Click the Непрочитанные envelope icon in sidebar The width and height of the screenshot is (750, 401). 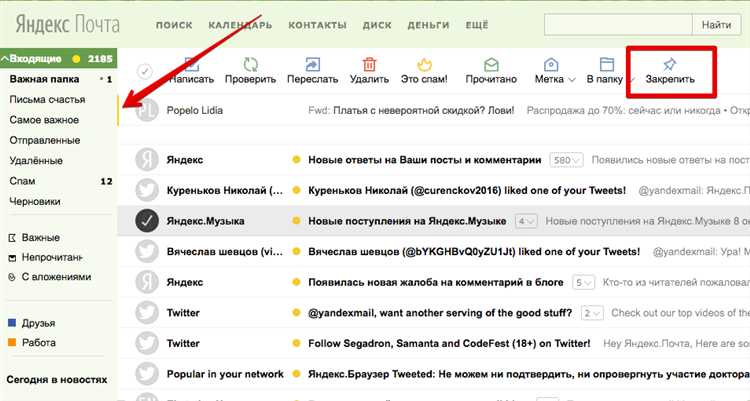coord(12,258)
